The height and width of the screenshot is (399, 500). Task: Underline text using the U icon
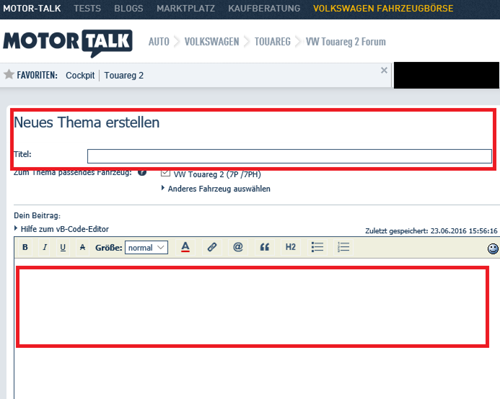tap(63, 247)
